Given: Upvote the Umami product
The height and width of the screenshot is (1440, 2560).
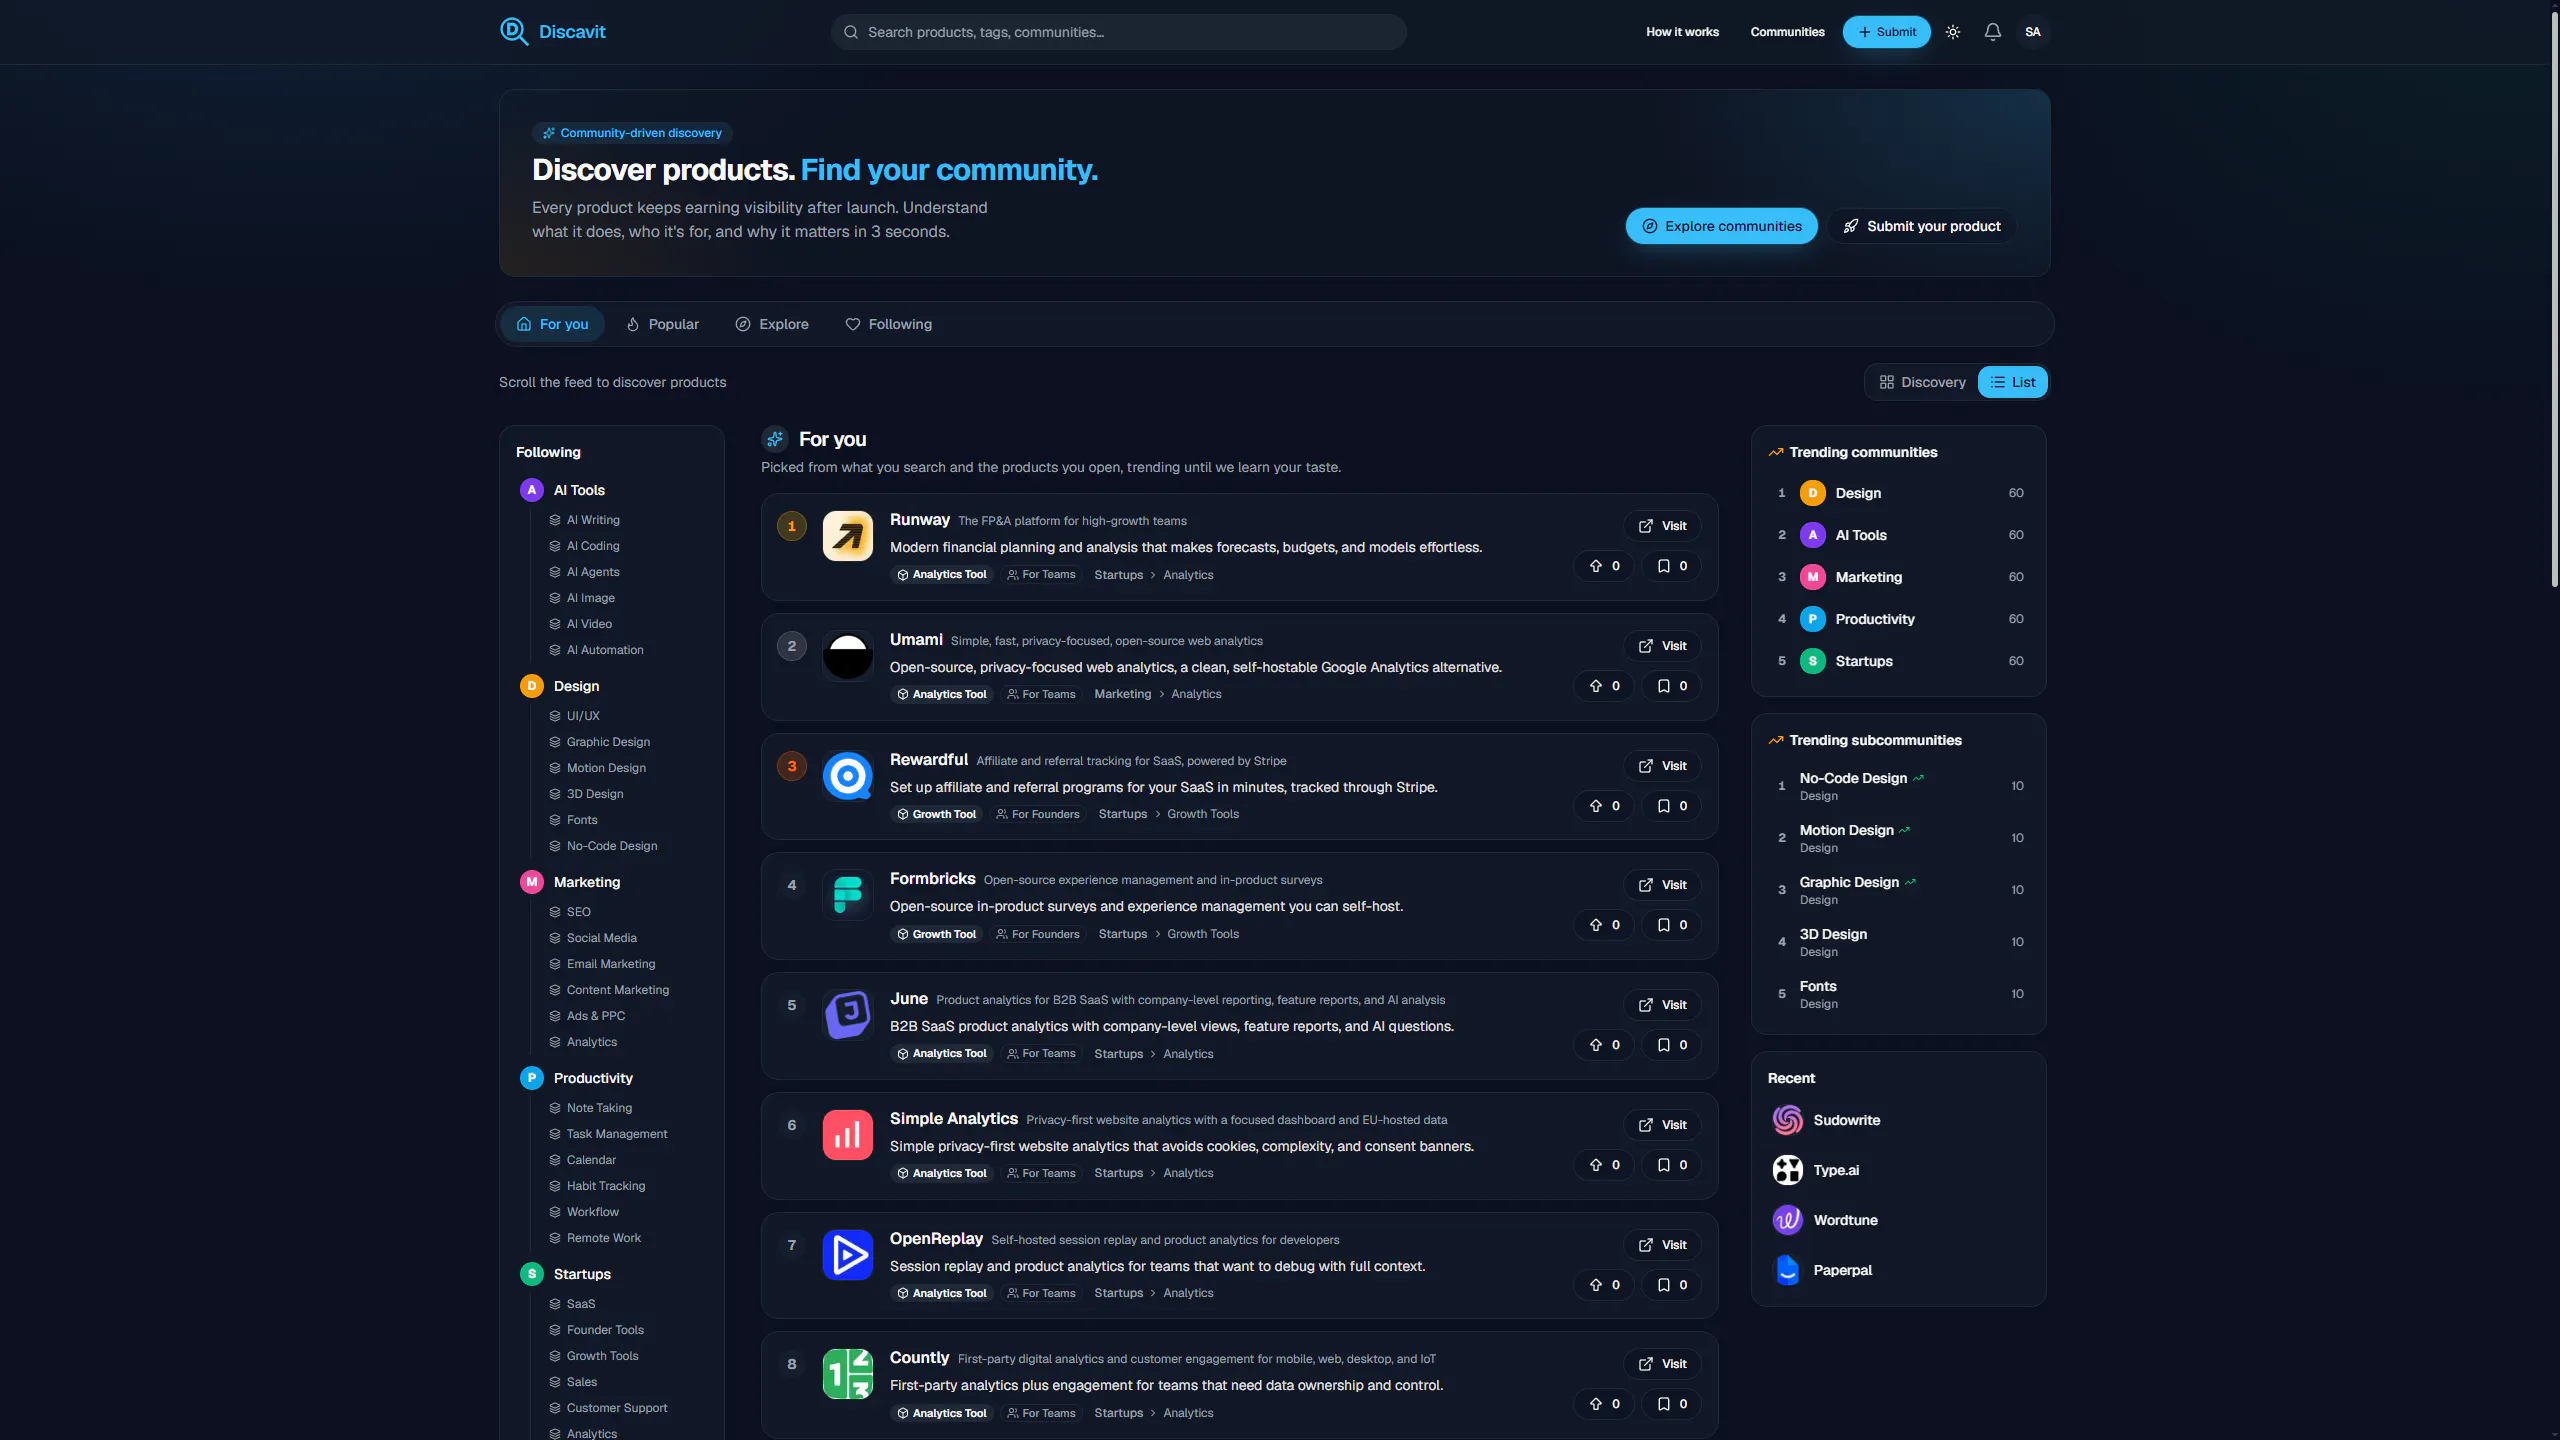Looking at the screenshot, I should 1604,686.
